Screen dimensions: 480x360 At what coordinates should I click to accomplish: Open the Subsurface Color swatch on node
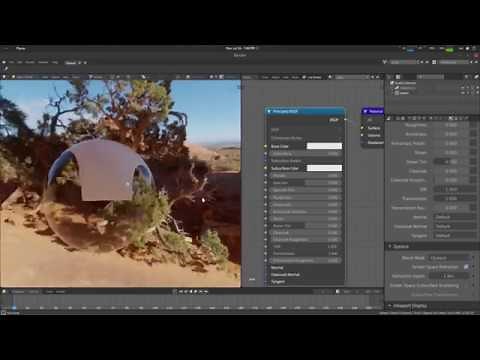pyautogui.click(x=324, y=168)
